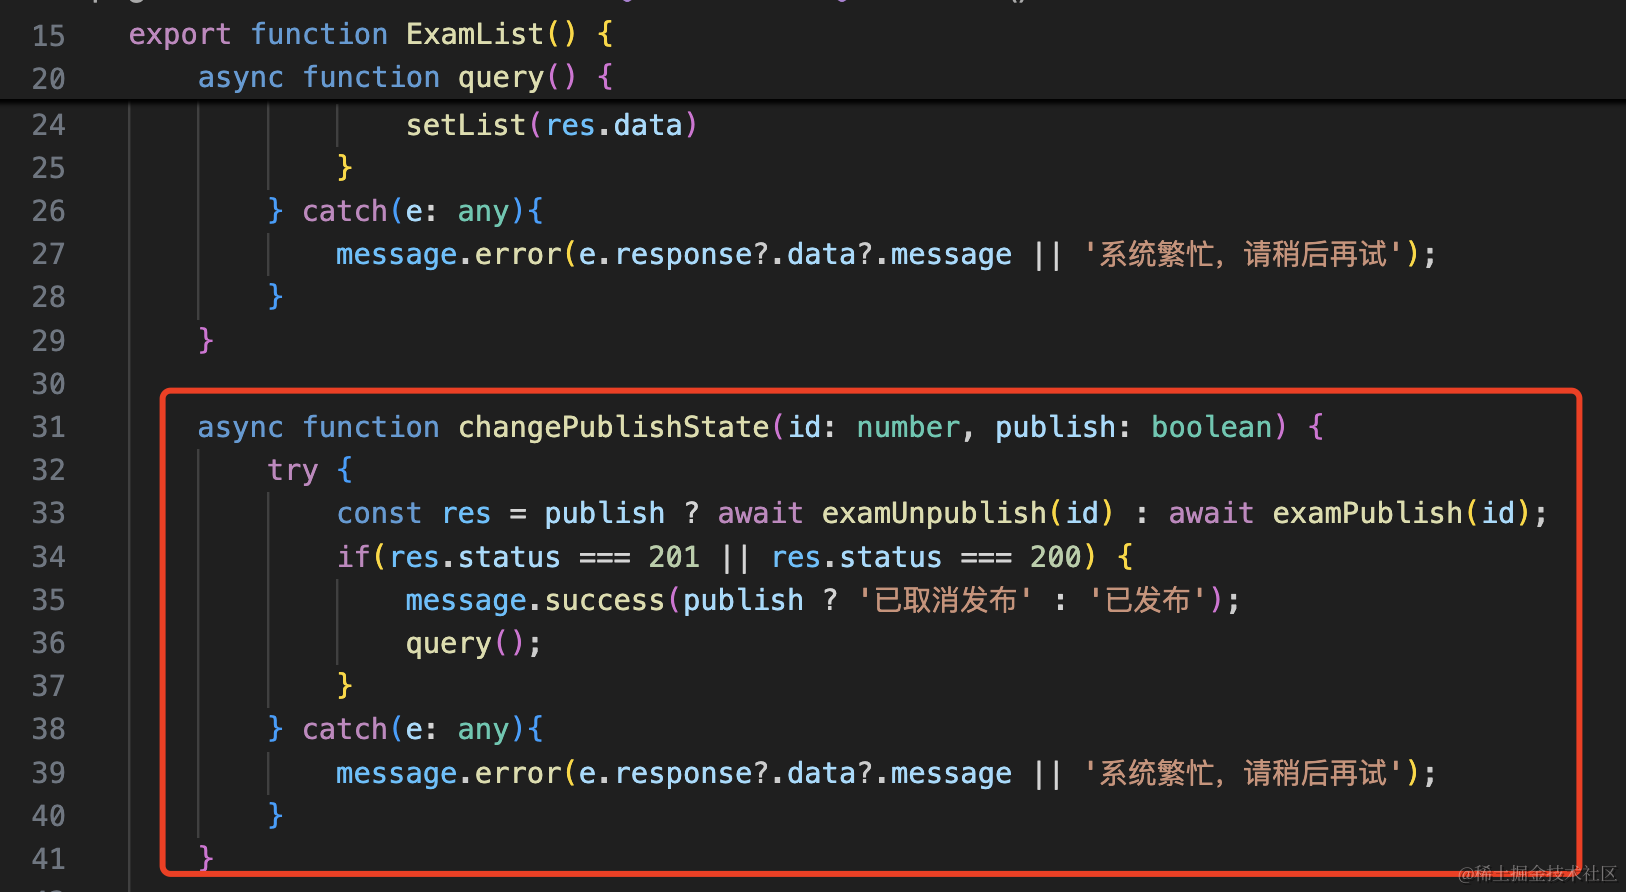
Task: Click the '已取消发布' string on line 35
Action: pos(945,600)
